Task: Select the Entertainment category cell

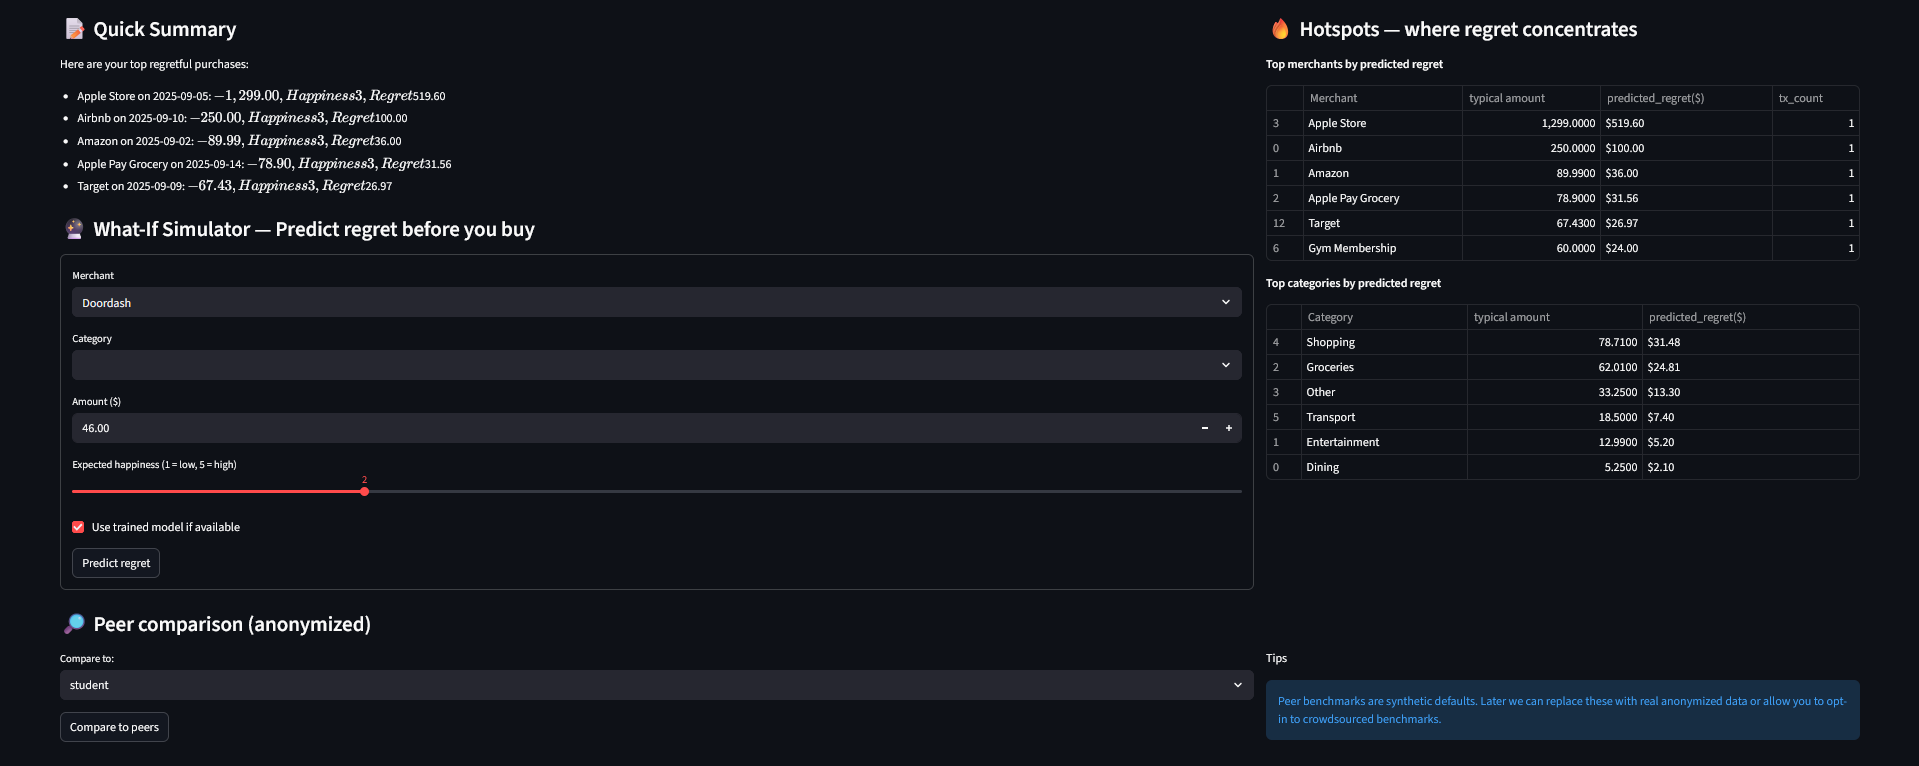Action: click(x=1384, y=442)
